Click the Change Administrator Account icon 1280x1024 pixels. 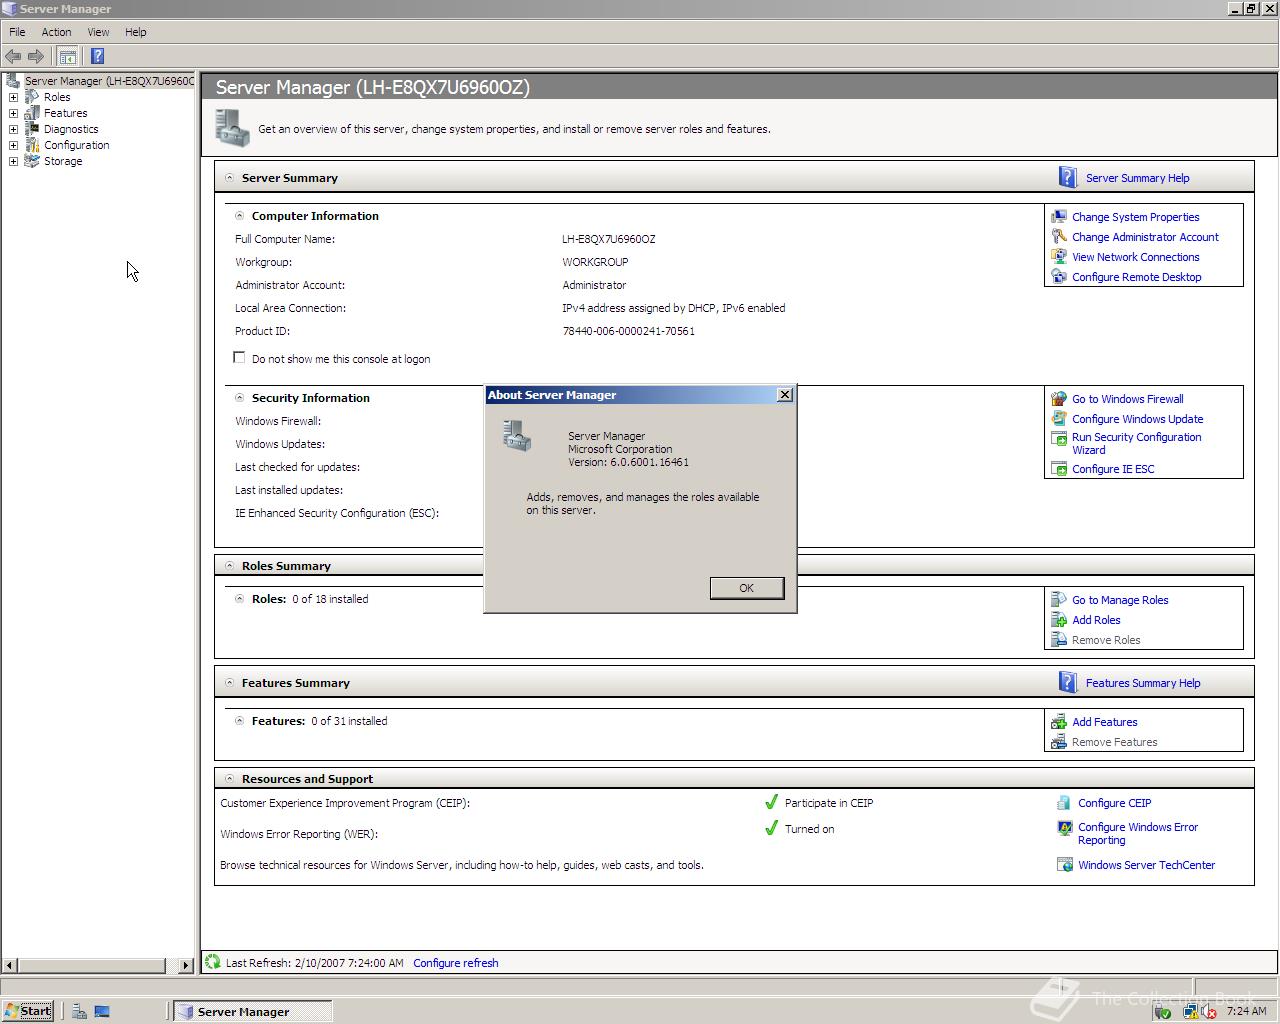[1059, 236]
